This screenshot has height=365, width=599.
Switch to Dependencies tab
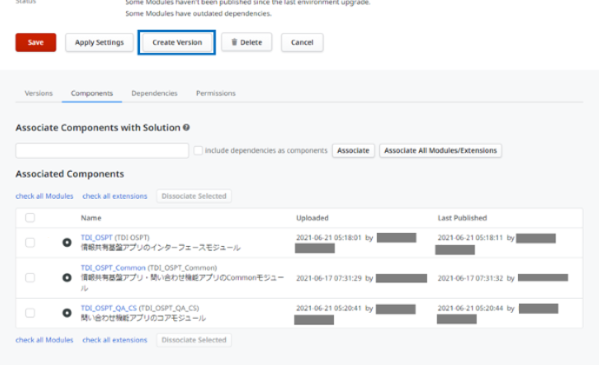154,93
